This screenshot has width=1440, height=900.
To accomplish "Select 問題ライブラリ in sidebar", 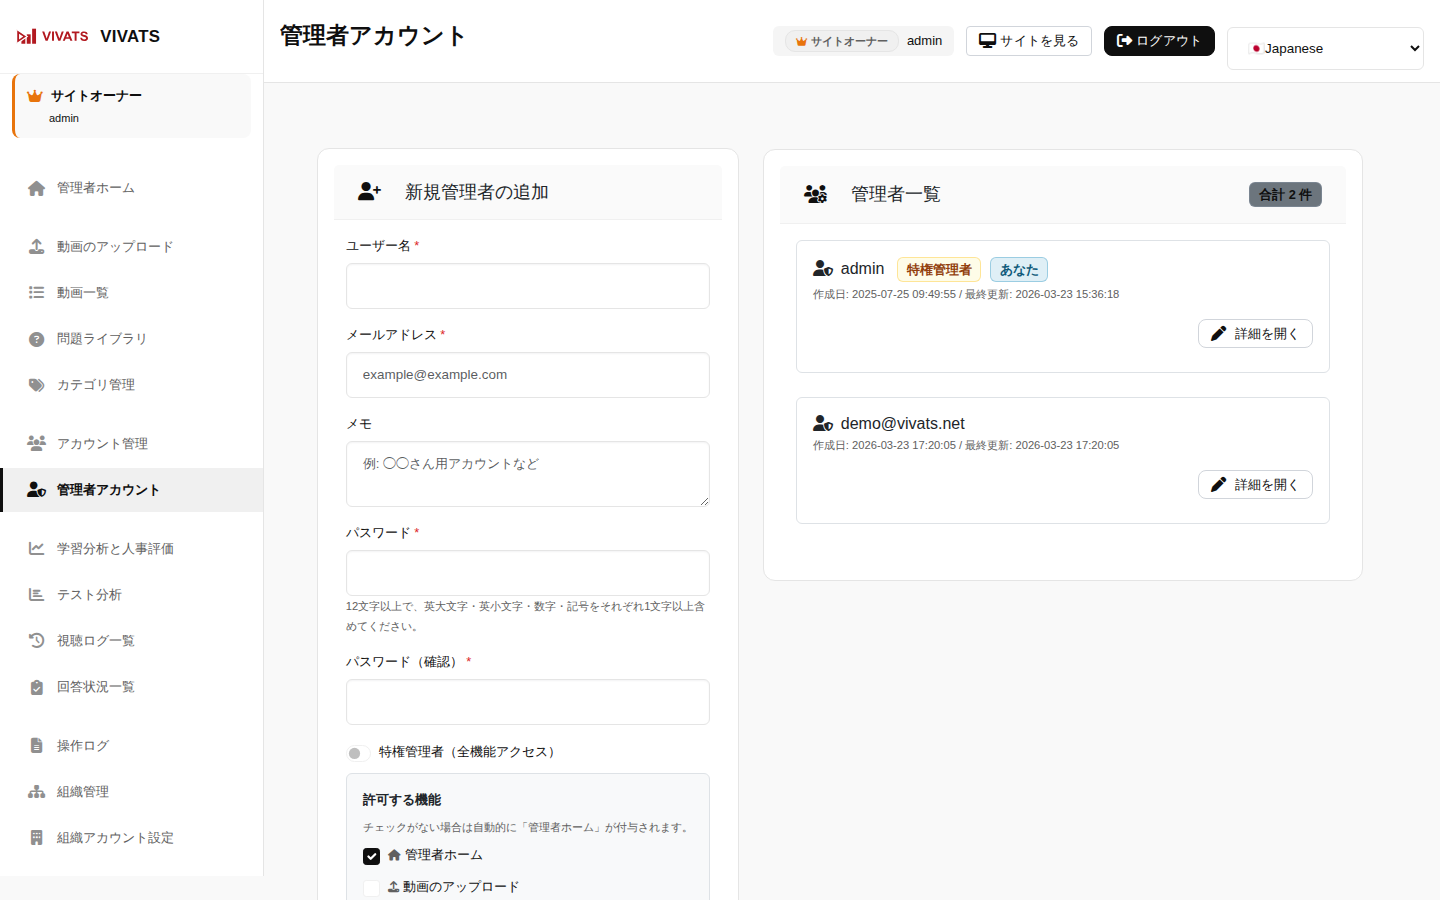I will [132, 339].
